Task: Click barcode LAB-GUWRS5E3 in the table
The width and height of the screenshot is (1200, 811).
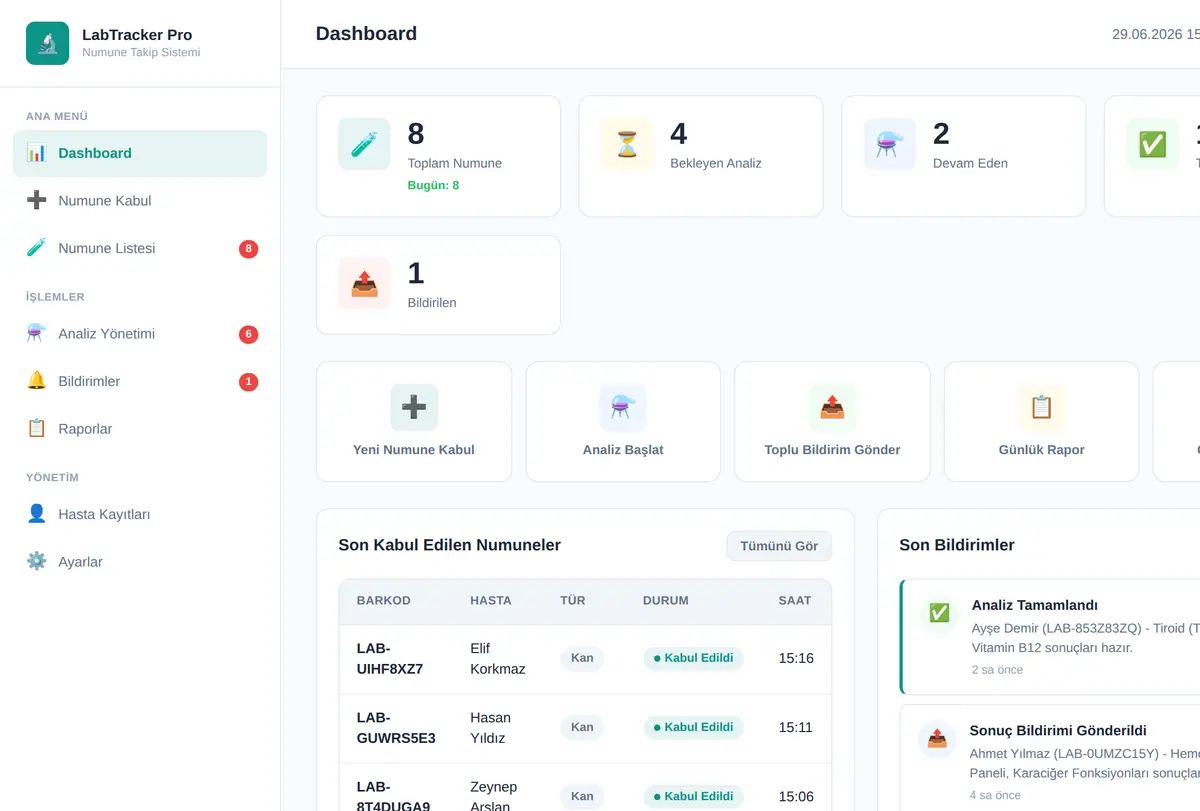Action: click(396, 728)
